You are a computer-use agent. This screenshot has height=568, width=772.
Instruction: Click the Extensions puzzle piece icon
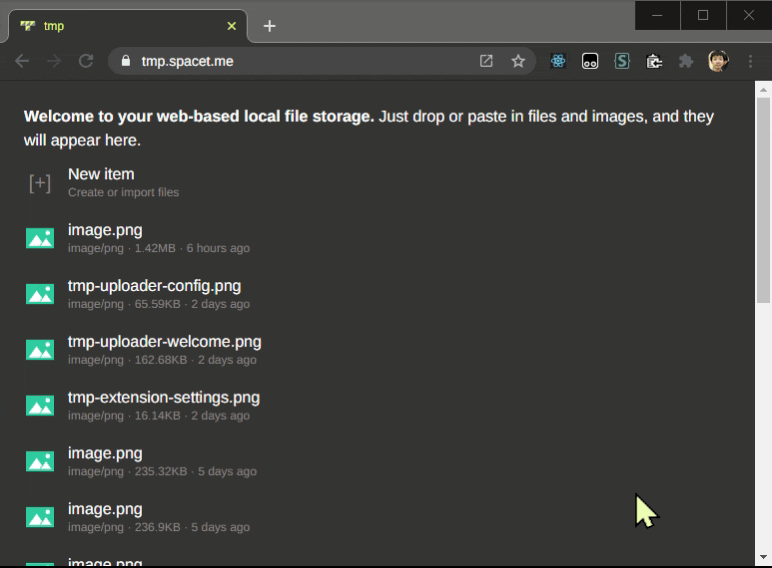pos(686,61)
